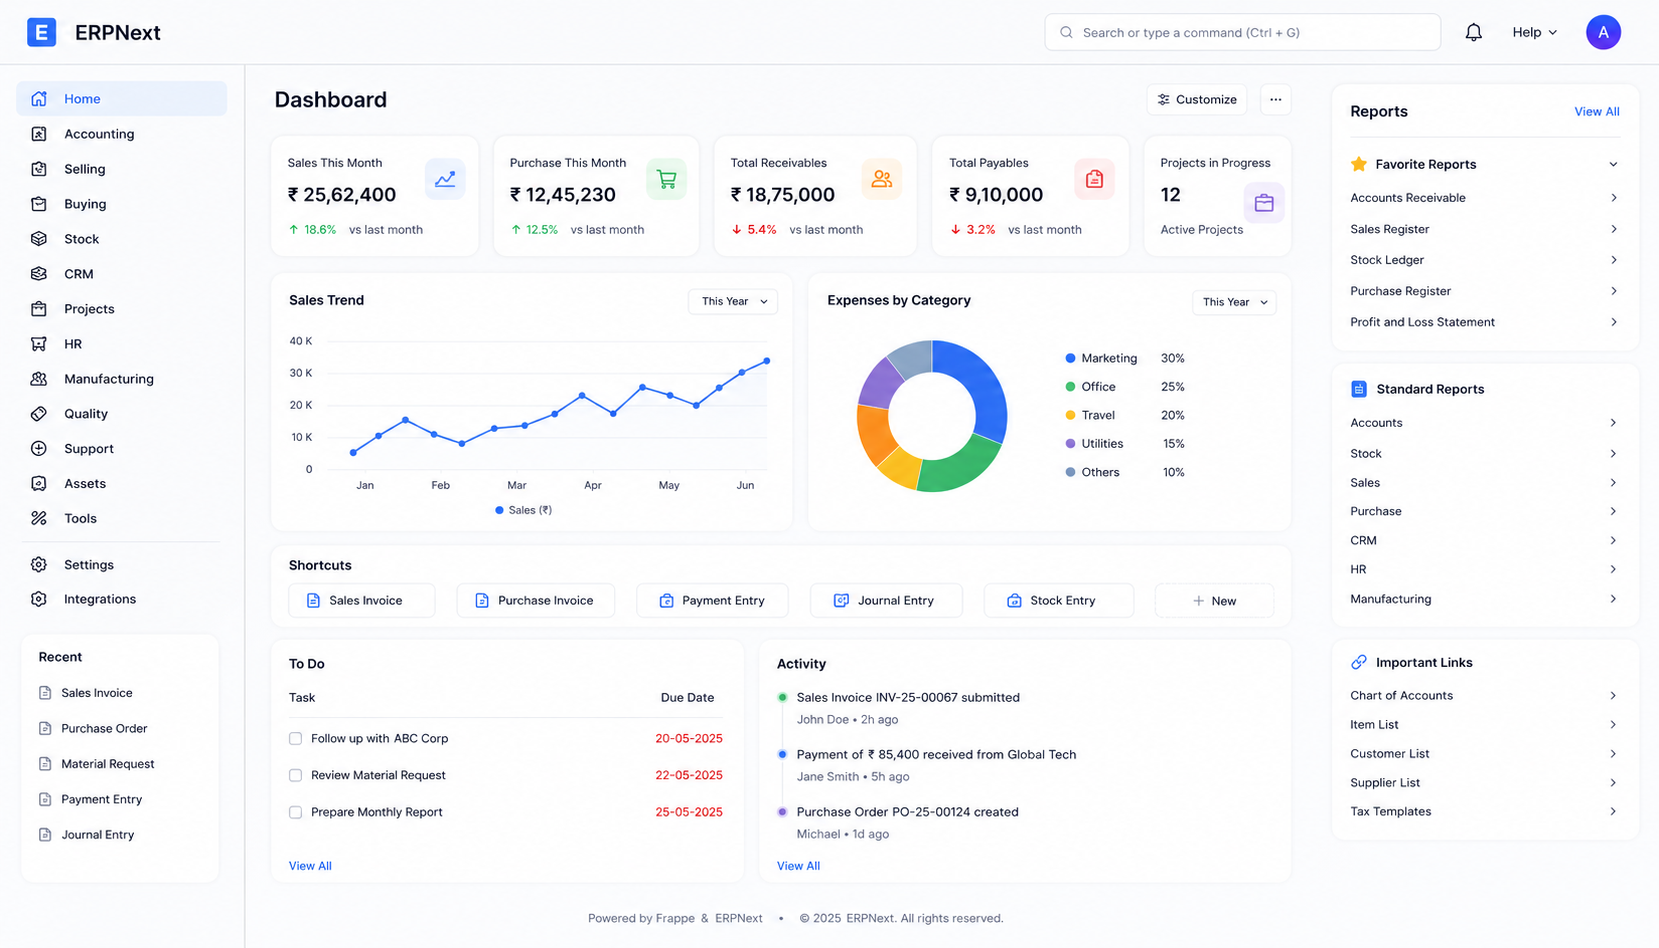Click the Selling sidebar icon

coord(39,169)
